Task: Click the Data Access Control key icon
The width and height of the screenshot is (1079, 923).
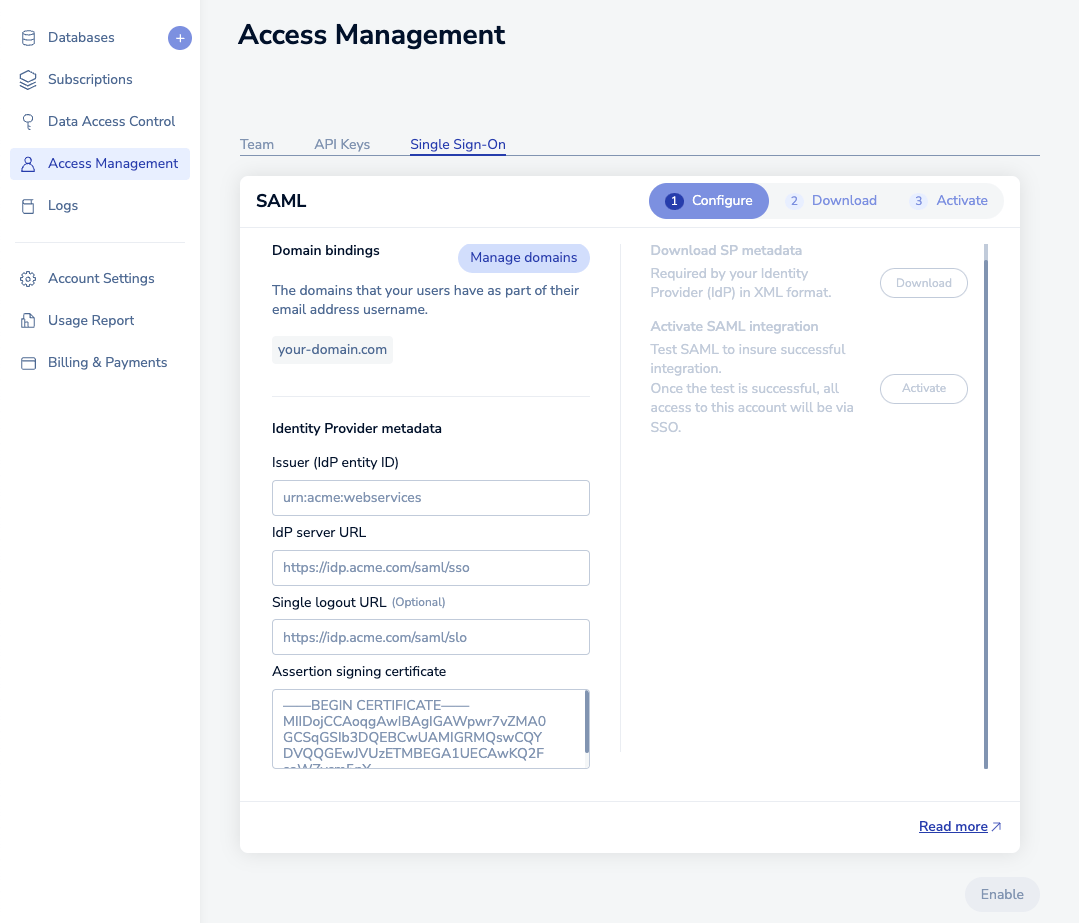Action: pyautogui.click(x=28, y=122)
